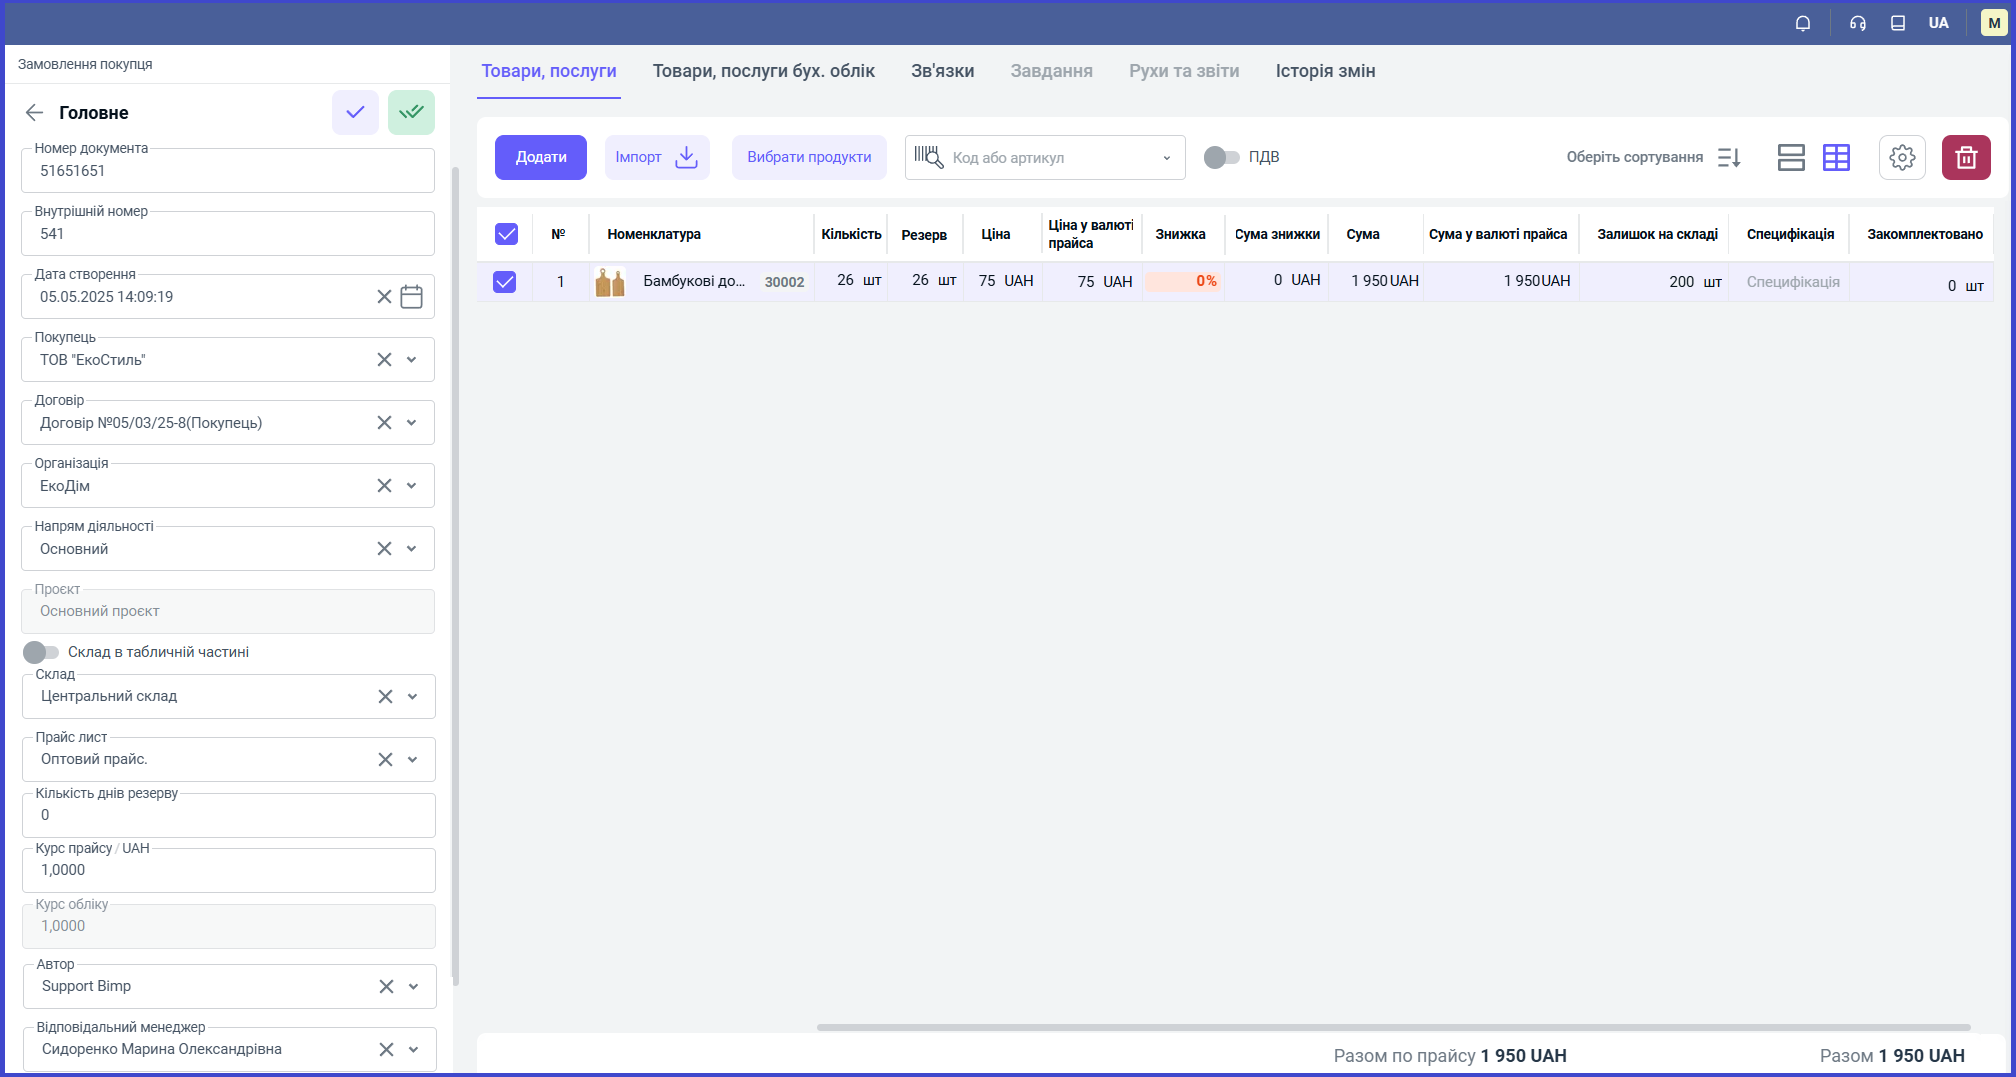Image resolution: width=2016 pixels, height=1077 pixels.
Task: Open calendar picker for creation date
Action: (x=412, y=297)
